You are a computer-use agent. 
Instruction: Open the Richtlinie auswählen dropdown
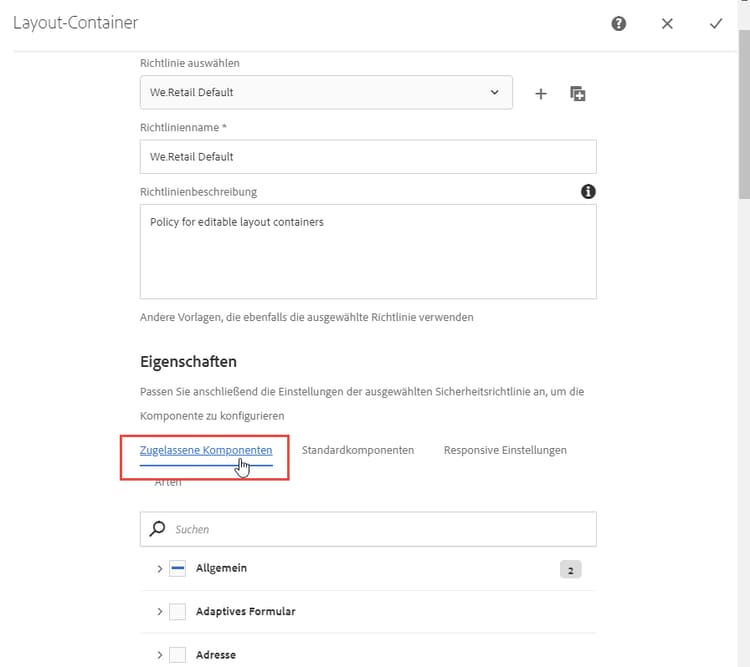click(326, 93)
